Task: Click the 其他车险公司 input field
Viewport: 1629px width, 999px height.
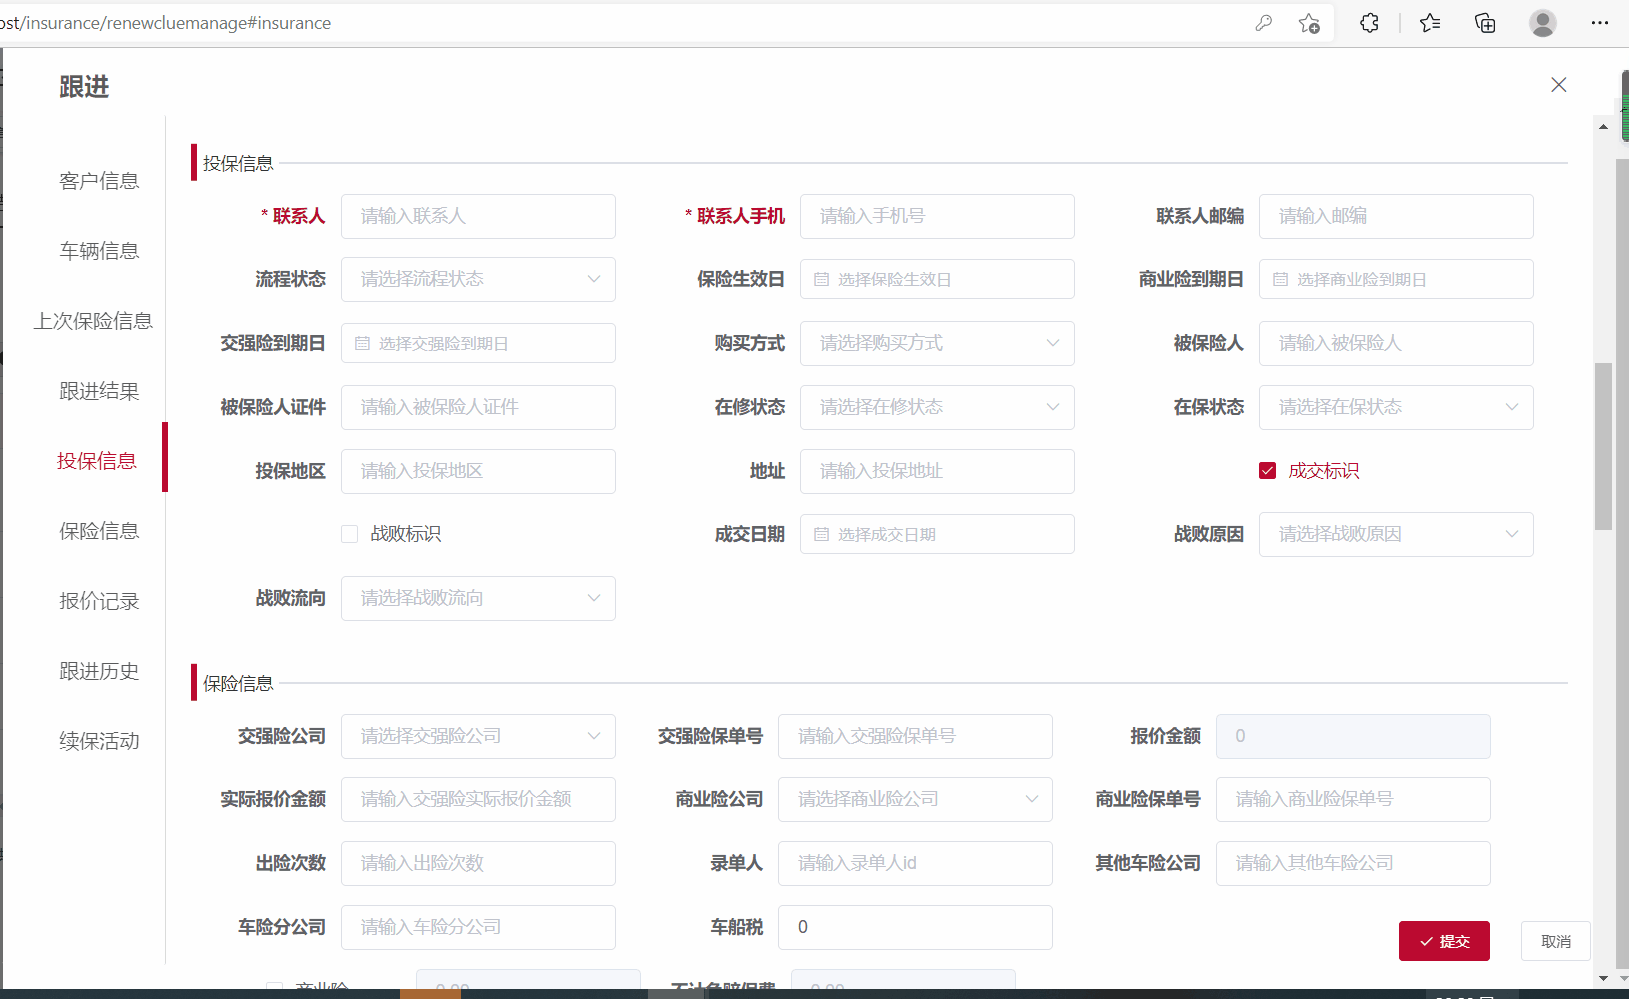Action: click(1353, 863)
